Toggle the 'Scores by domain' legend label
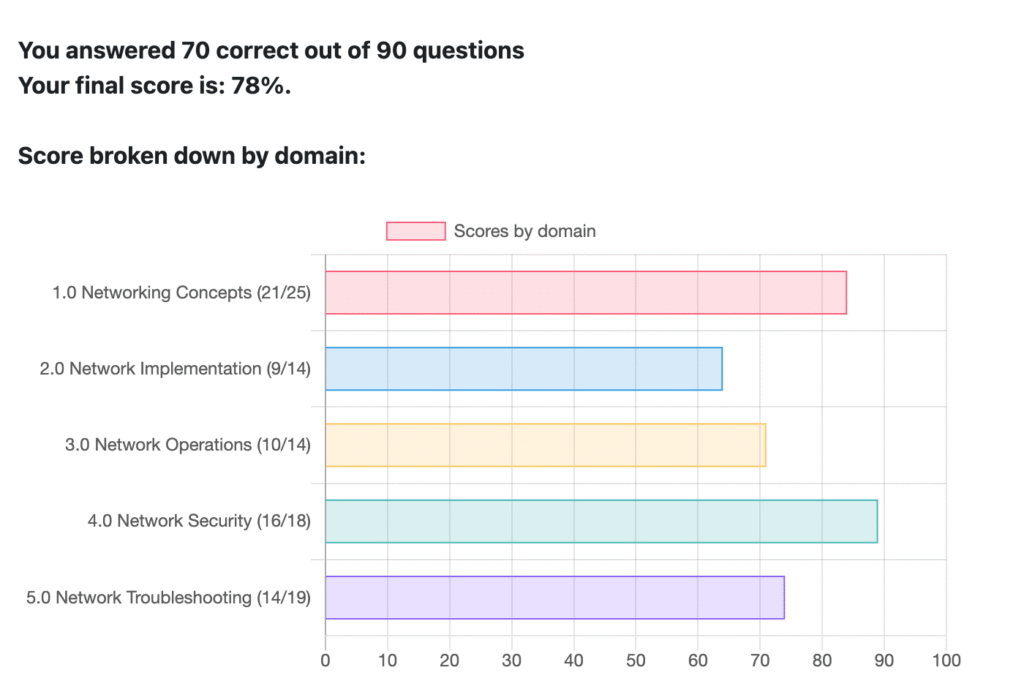 click(524, 231)
